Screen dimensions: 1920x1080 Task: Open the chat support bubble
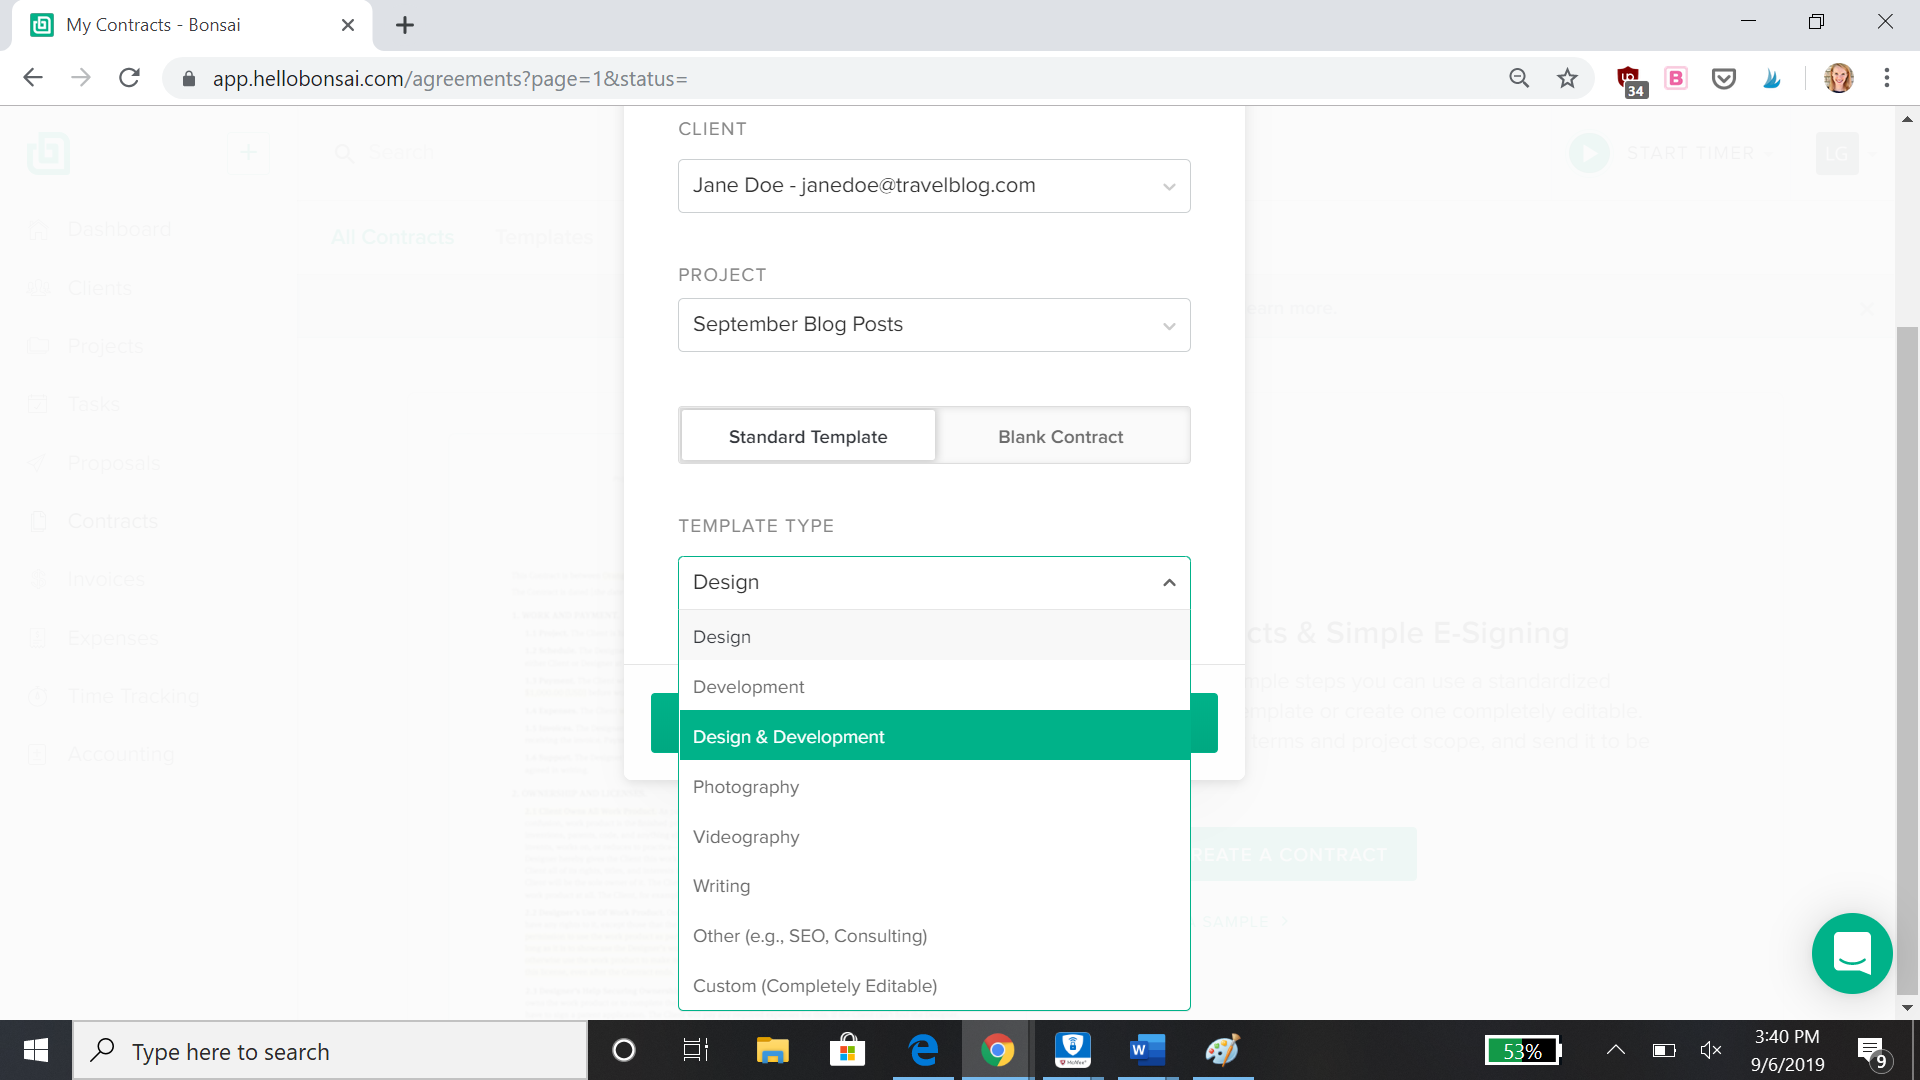[x=1852, y=953]
